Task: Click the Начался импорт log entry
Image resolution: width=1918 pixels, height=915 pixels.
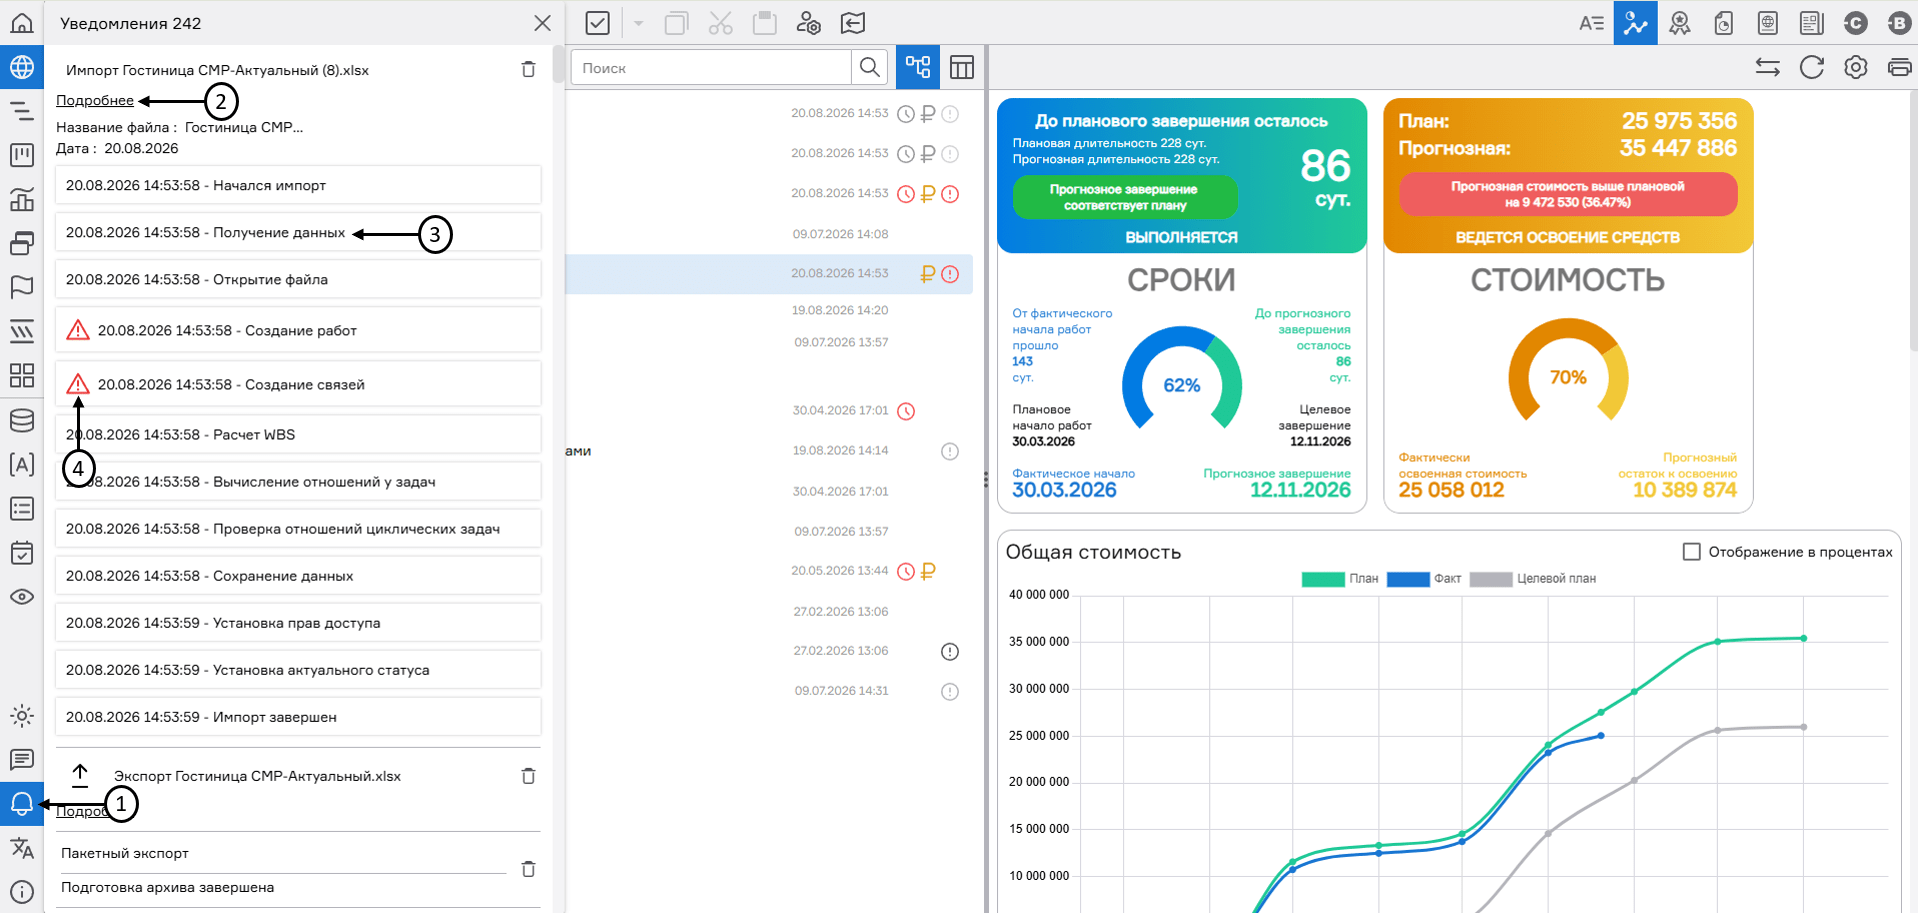Action: (x=298, y=186)
